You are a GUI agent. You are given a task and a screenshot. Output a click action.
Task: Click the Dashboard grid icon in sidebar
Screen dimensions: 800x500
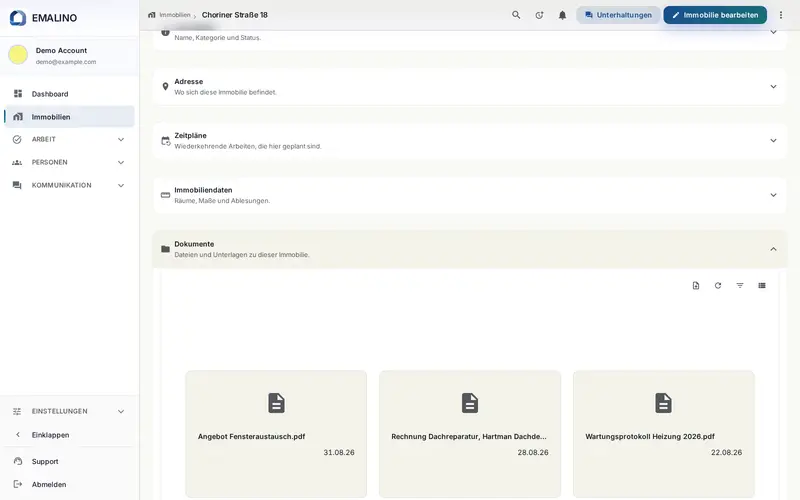tap(18, 93)
